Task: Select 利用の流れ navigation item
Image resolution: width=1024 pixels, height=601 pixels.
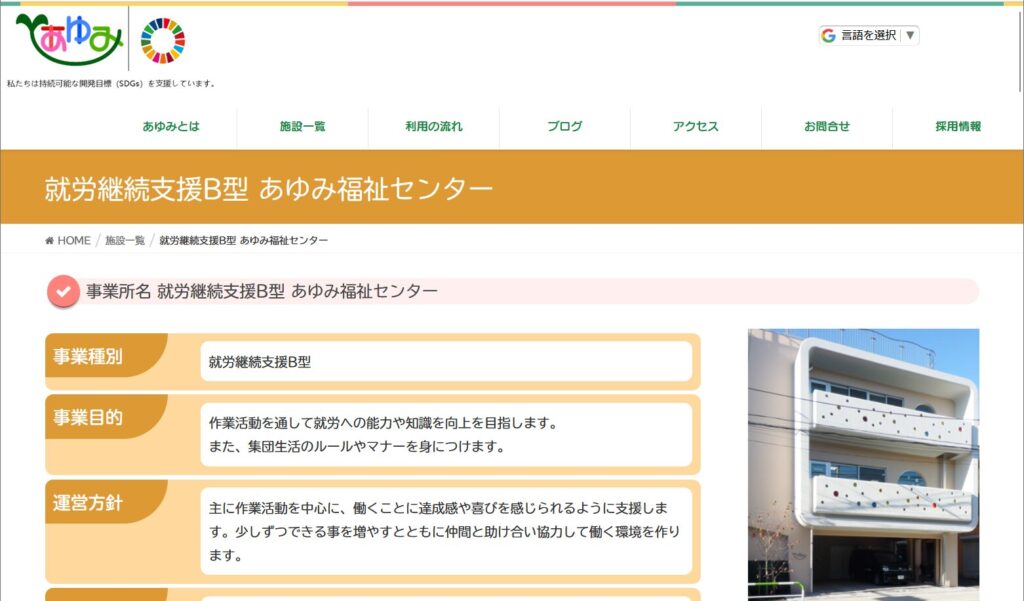Action: [x=434, y=127]
